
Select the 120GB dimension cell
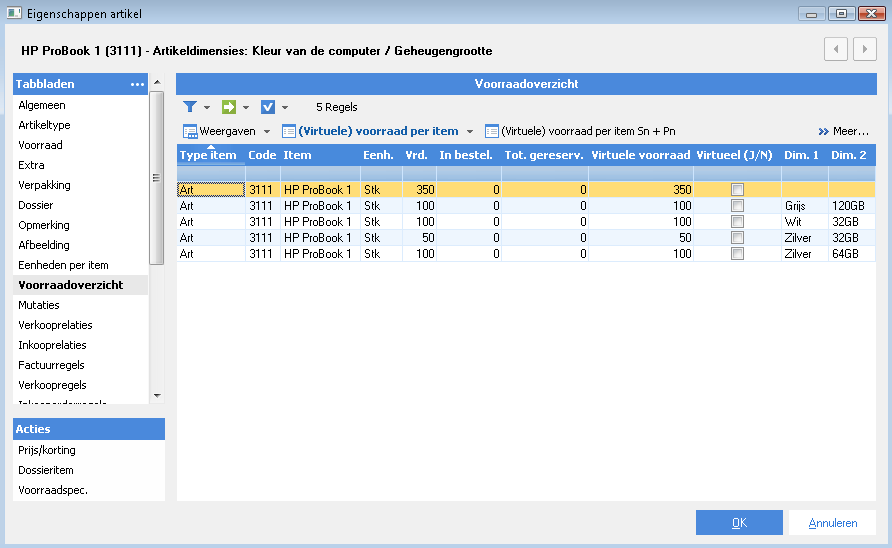[x=852, y=205]
